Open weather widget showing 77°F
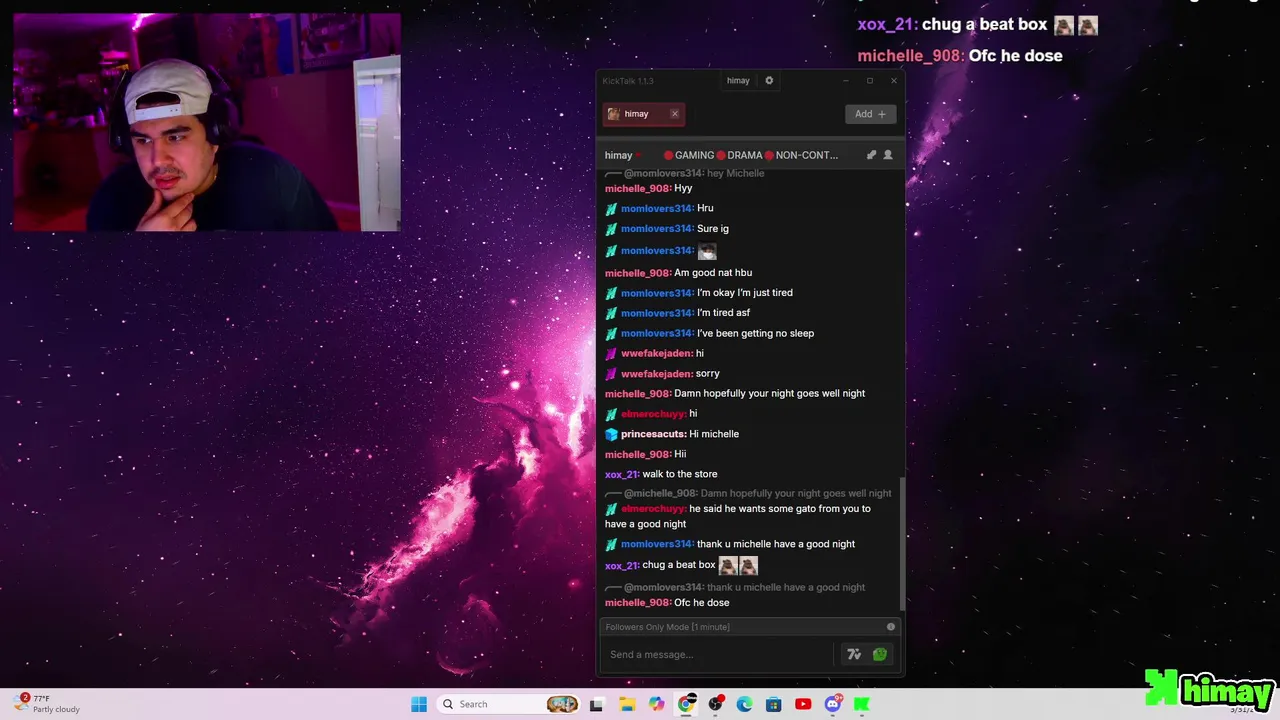The image size is (1280, 720). pos(48,704)
